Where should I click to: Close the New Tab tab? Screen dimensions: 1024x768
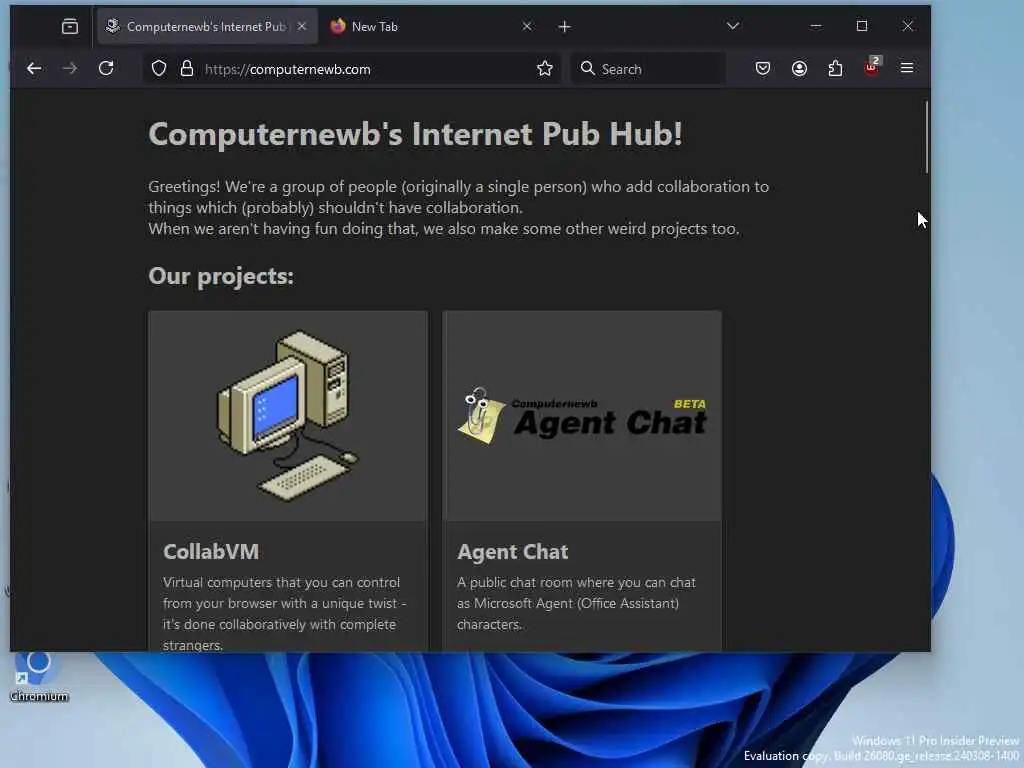(527, 26)
